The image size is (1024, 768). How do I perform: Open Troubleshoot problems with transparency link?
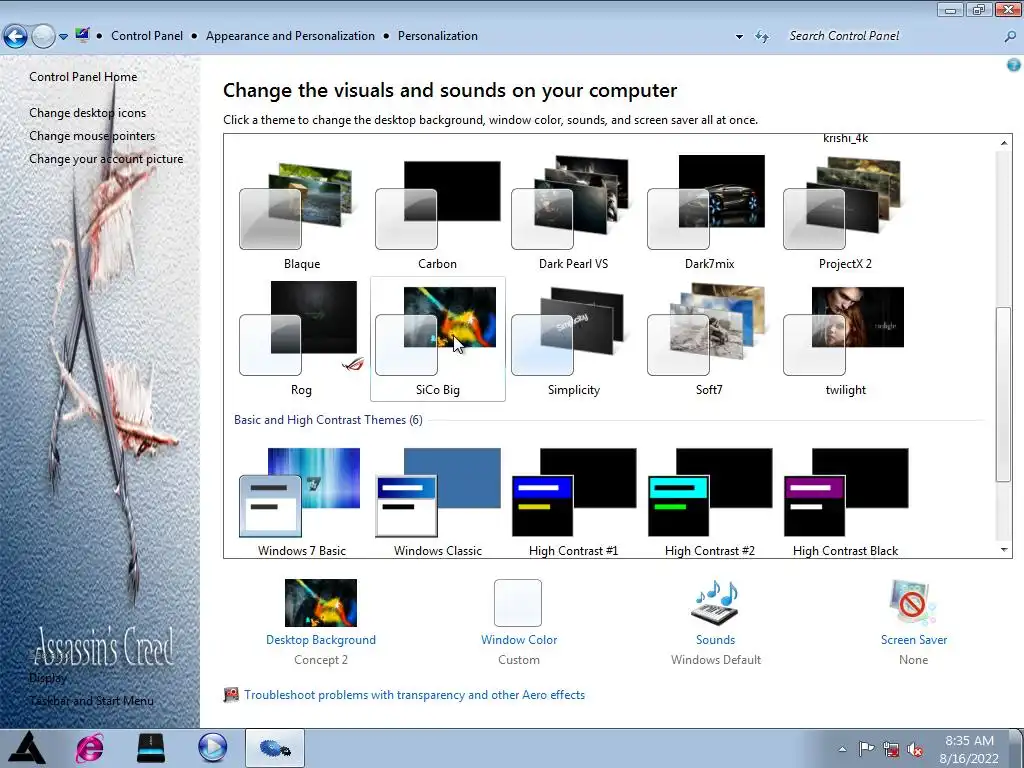pos(414,695)
